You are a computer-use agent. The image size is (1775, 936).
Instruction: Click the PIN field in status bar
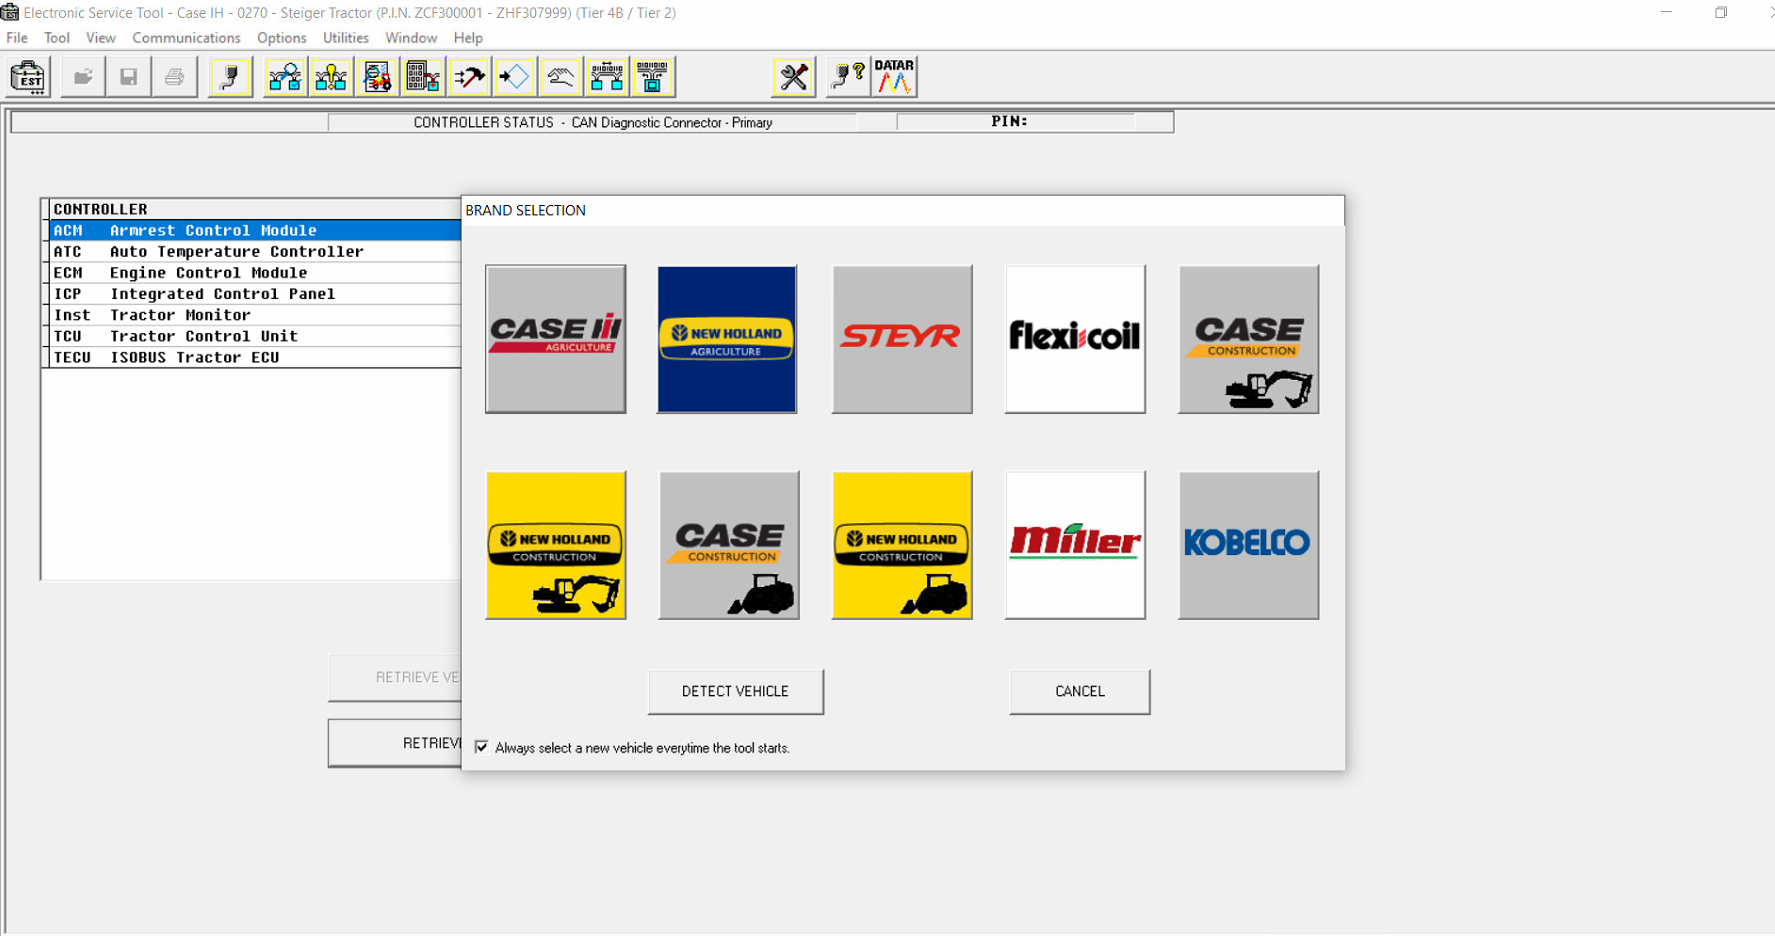[1016, 122]
